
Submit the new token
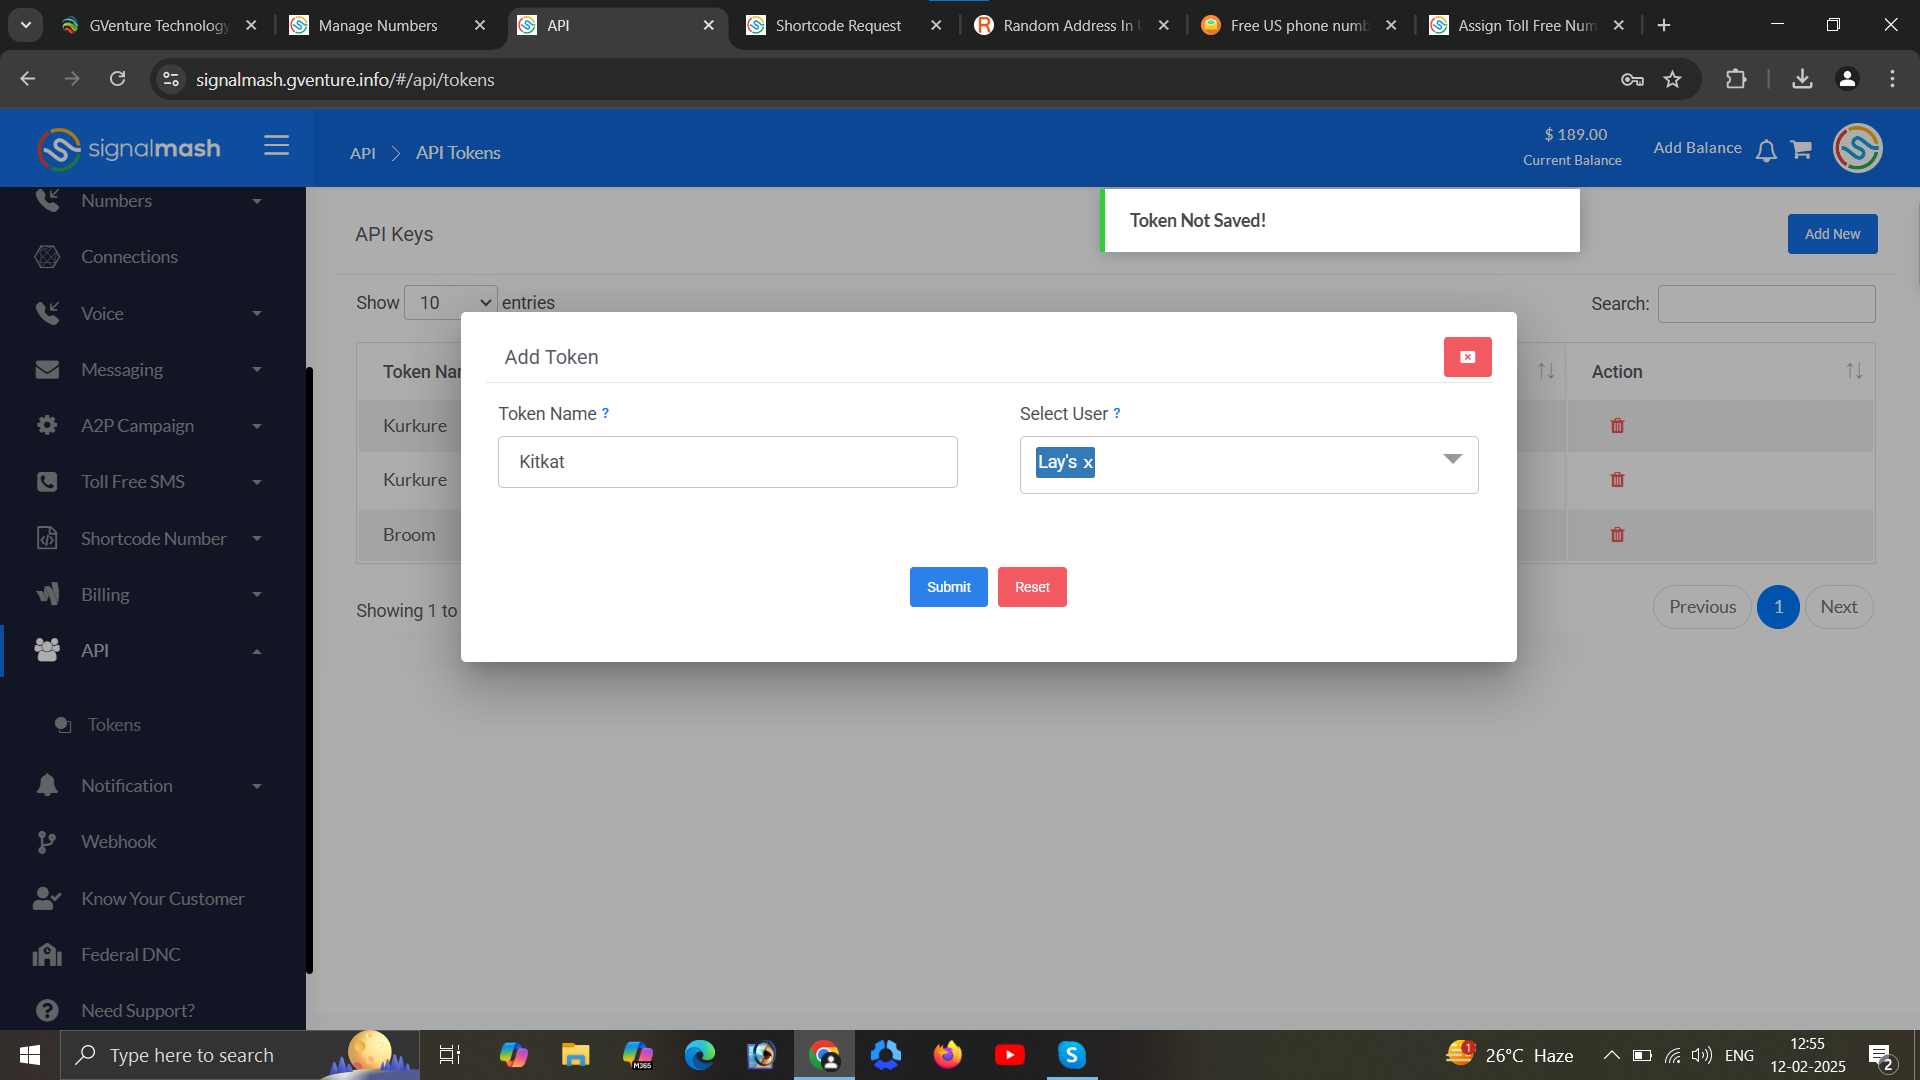[x=948, y=587]
